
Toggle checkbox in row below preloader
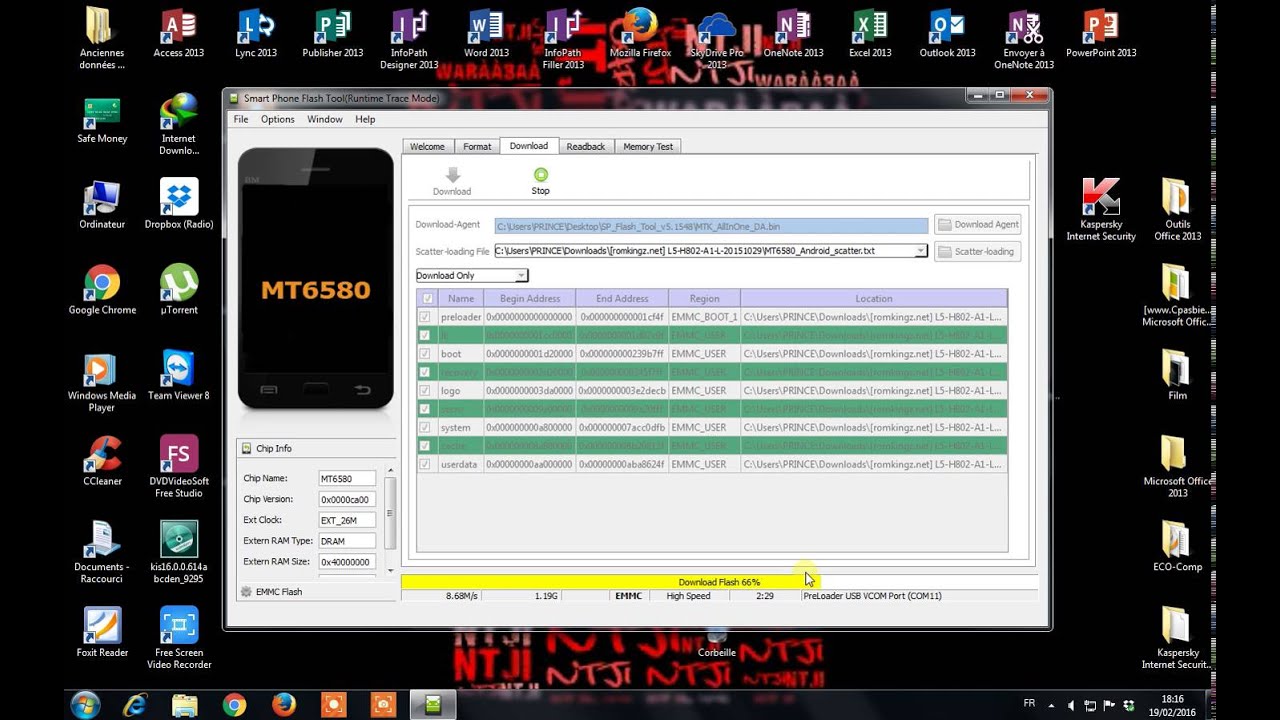tap(425, 335)
